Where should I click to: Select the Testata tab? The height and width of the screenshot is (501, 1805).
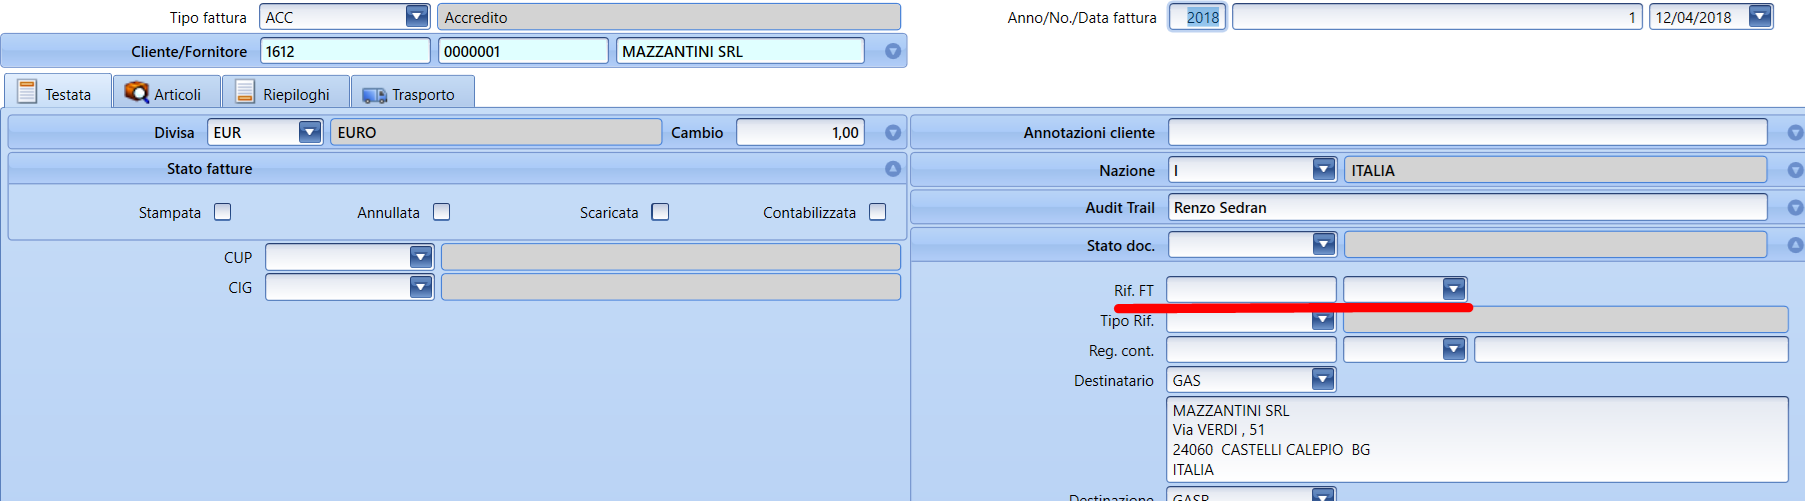(56, 93)
